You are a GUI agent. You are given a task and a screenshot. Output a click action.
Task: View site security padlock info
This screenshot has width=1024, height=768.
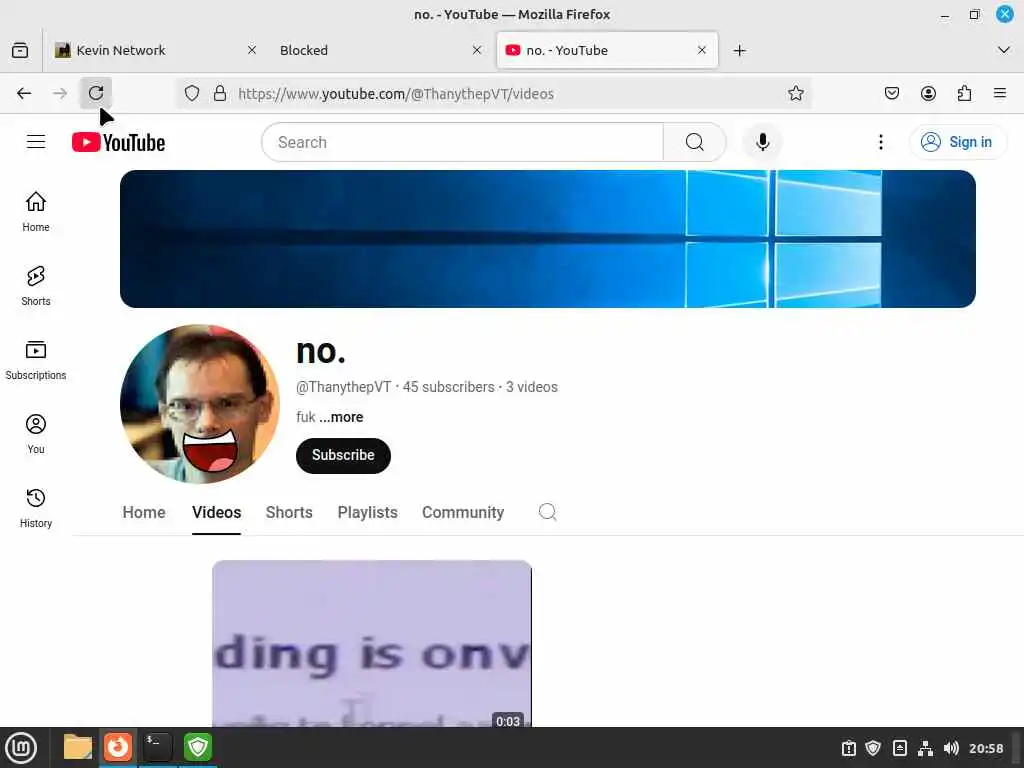(220, 93)
